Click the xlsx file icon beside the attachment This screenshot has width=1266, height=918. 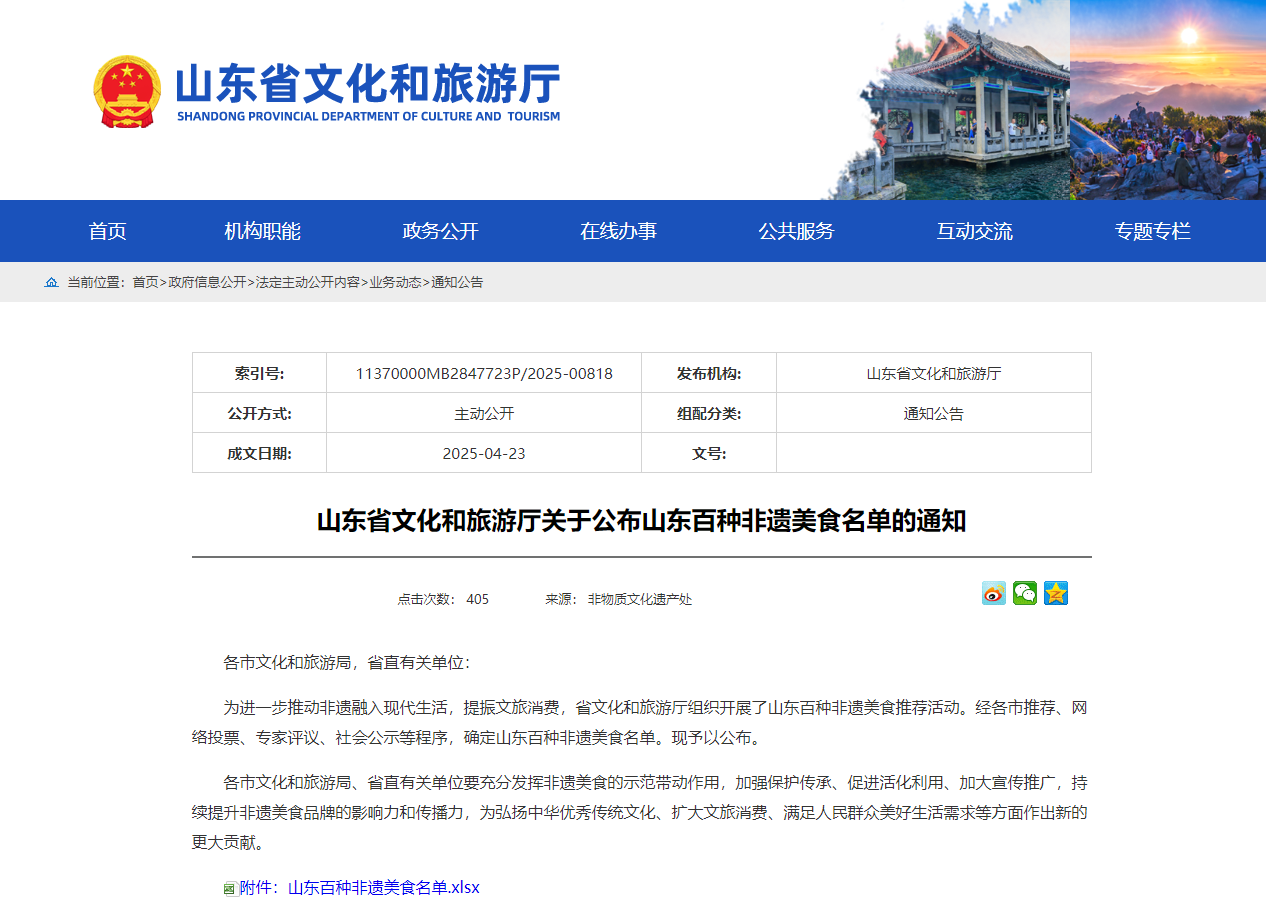coord(230,888)
